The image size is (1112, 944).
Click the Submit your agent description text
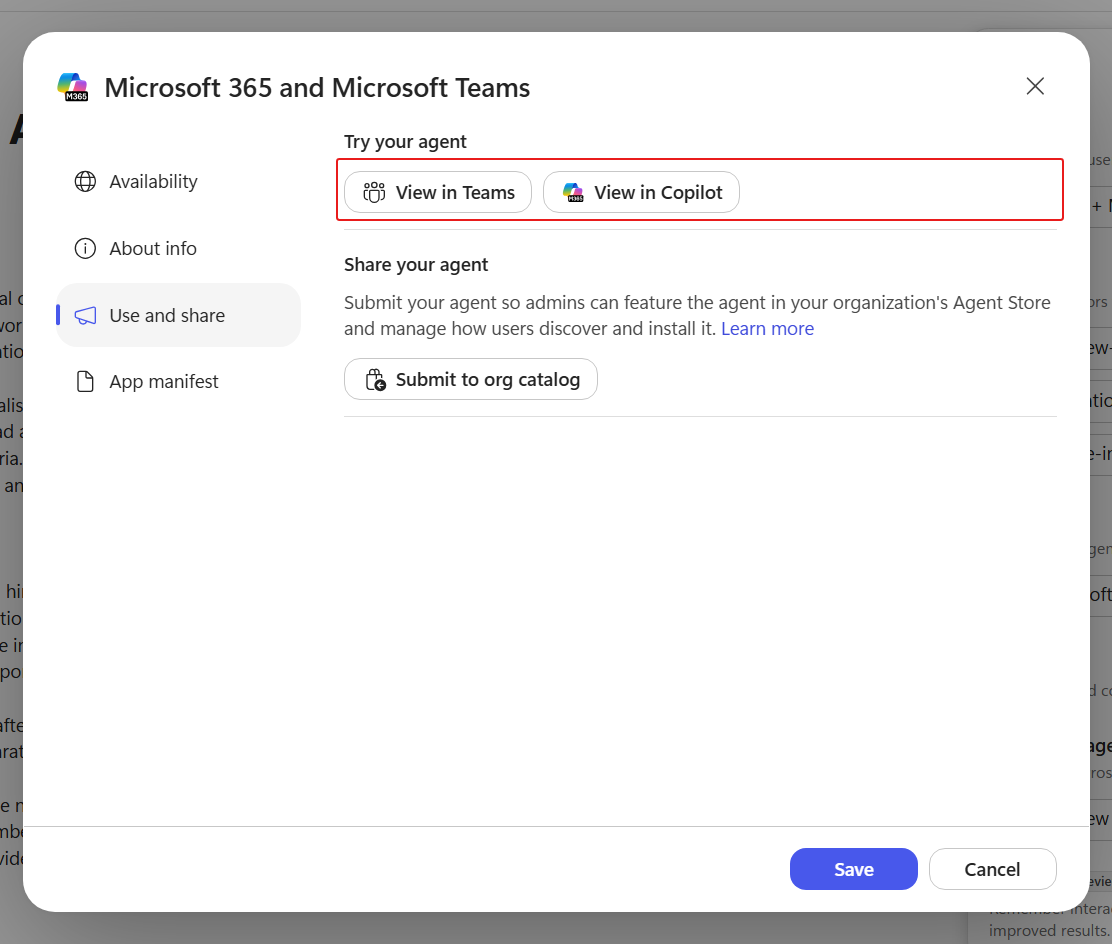(697, 316)
